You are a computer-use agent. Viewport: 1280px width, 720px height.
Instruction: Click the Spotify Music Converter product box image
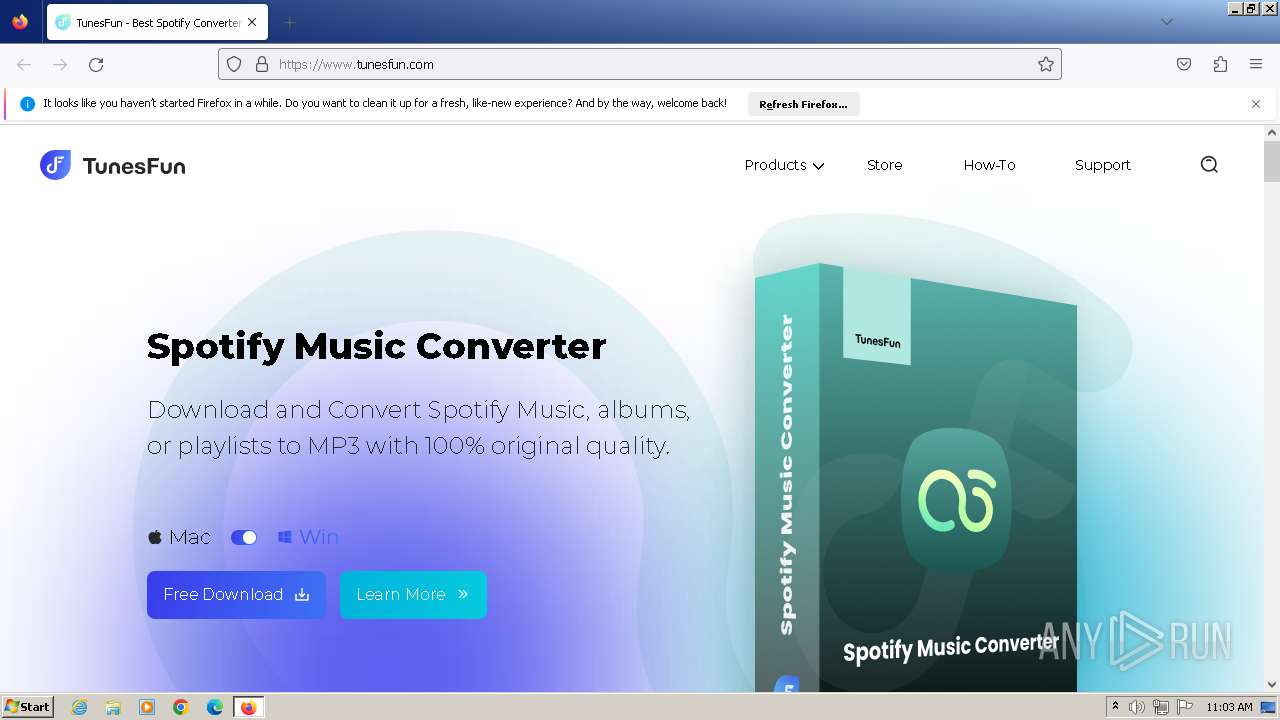point(915,480)
